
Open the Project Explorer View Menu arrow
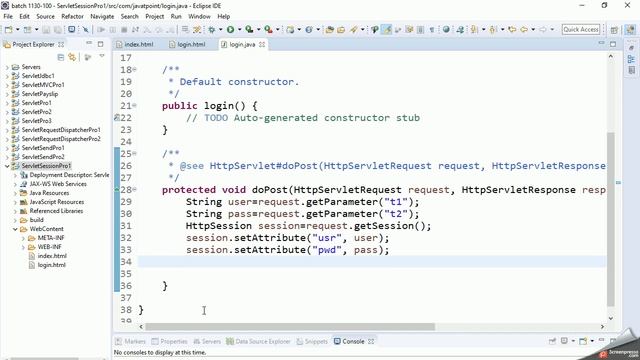point(102,56)
